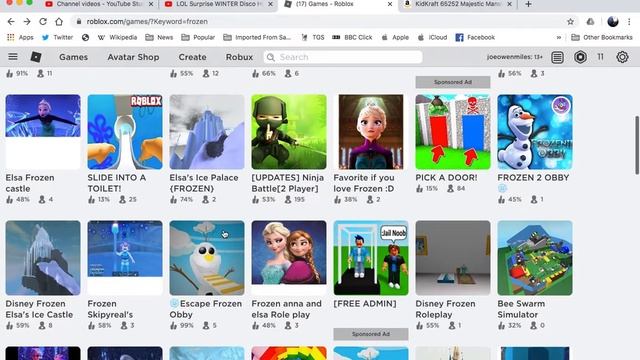Click the browser back arrow
Screen dimensions: 640x360
pos(11,22)
